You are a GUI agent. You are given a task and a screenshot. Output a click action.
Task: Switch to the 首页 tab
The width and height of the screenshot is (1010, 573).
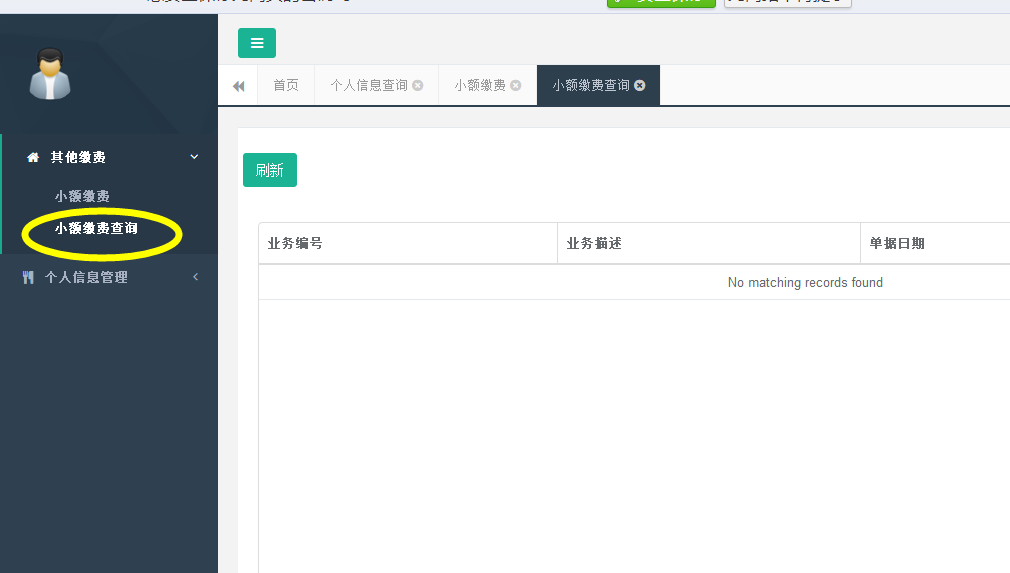(x=286, y=86)
